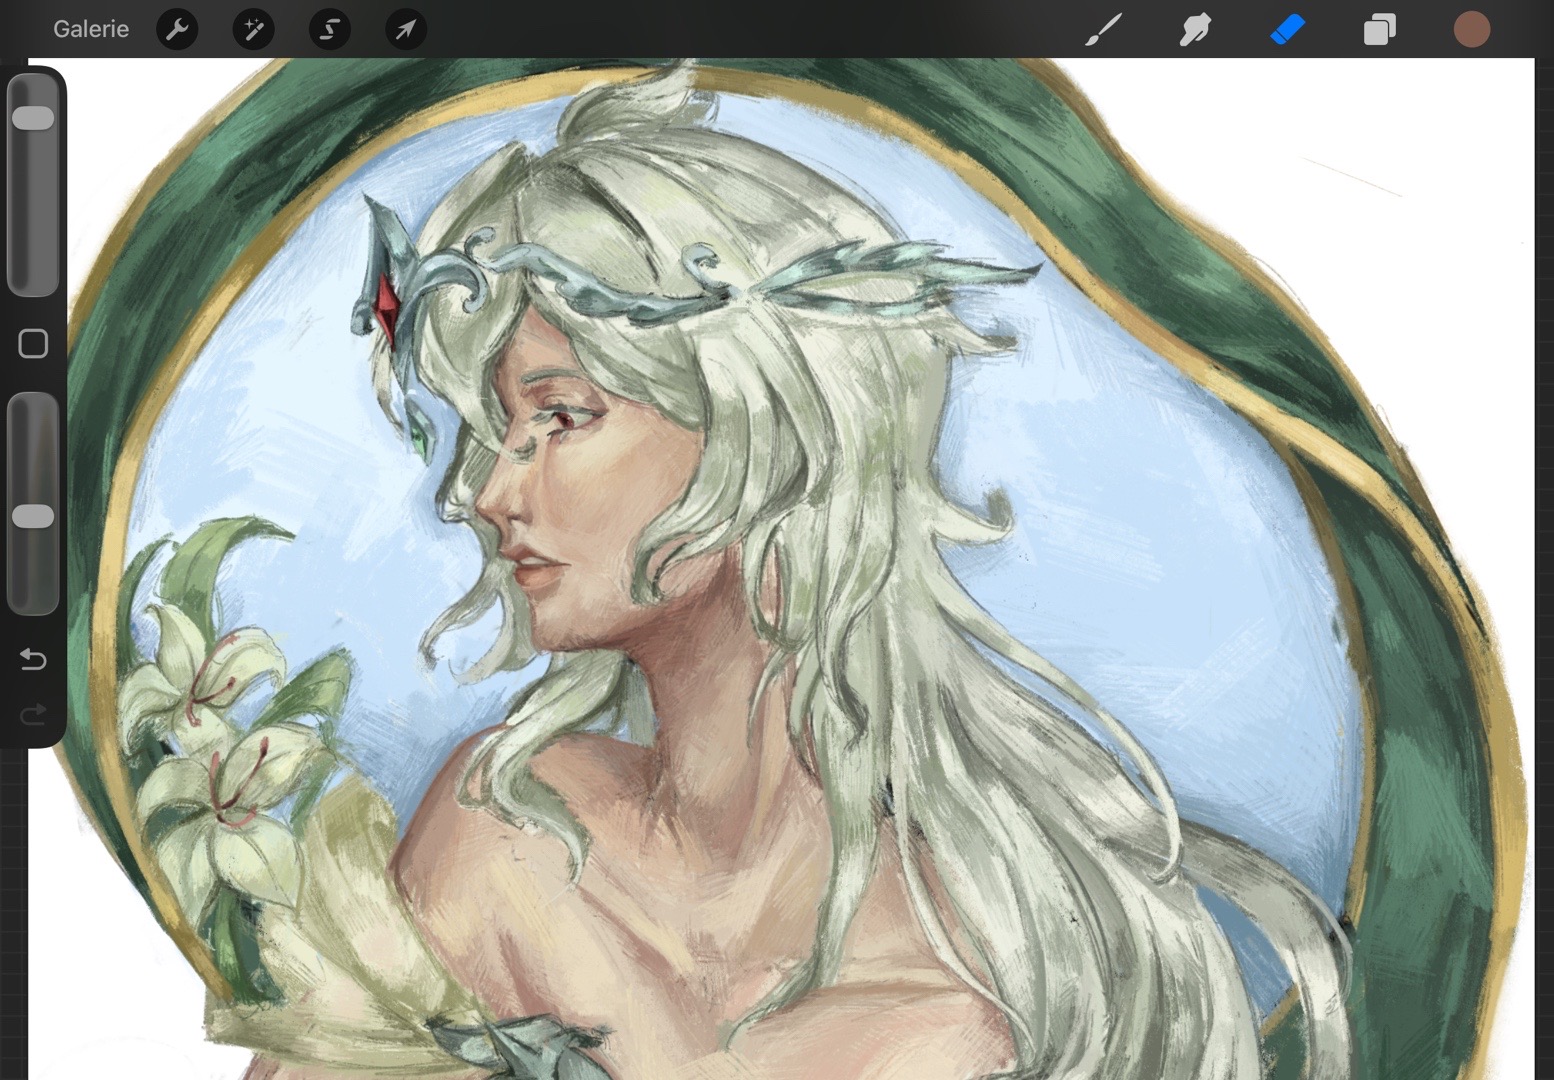Select the Eraser tool
Screen dimensions: 1554x1080
pos(1287,30)
